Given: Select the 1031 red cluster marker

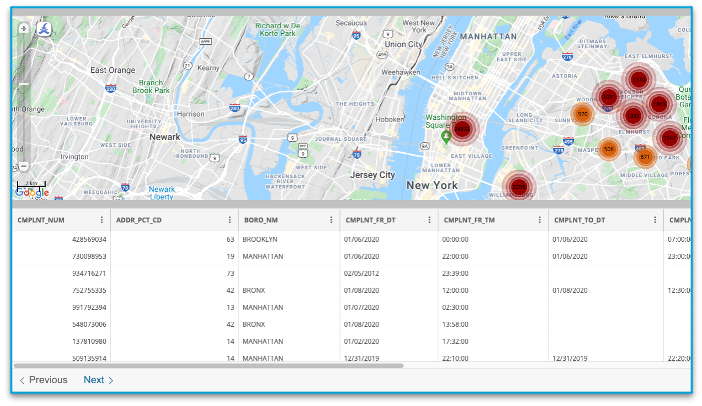Looking at the screenshot, I should pyautogui.click(x=608, y=97).
